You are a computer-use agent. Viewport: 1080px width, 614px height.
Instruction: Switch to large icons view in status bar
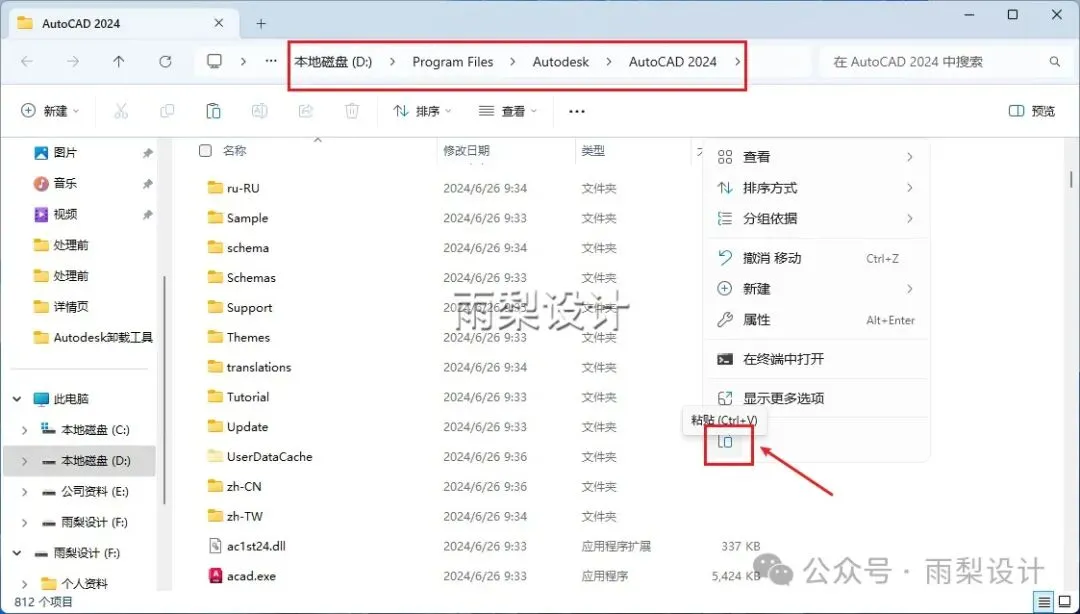click(1064, 602)
